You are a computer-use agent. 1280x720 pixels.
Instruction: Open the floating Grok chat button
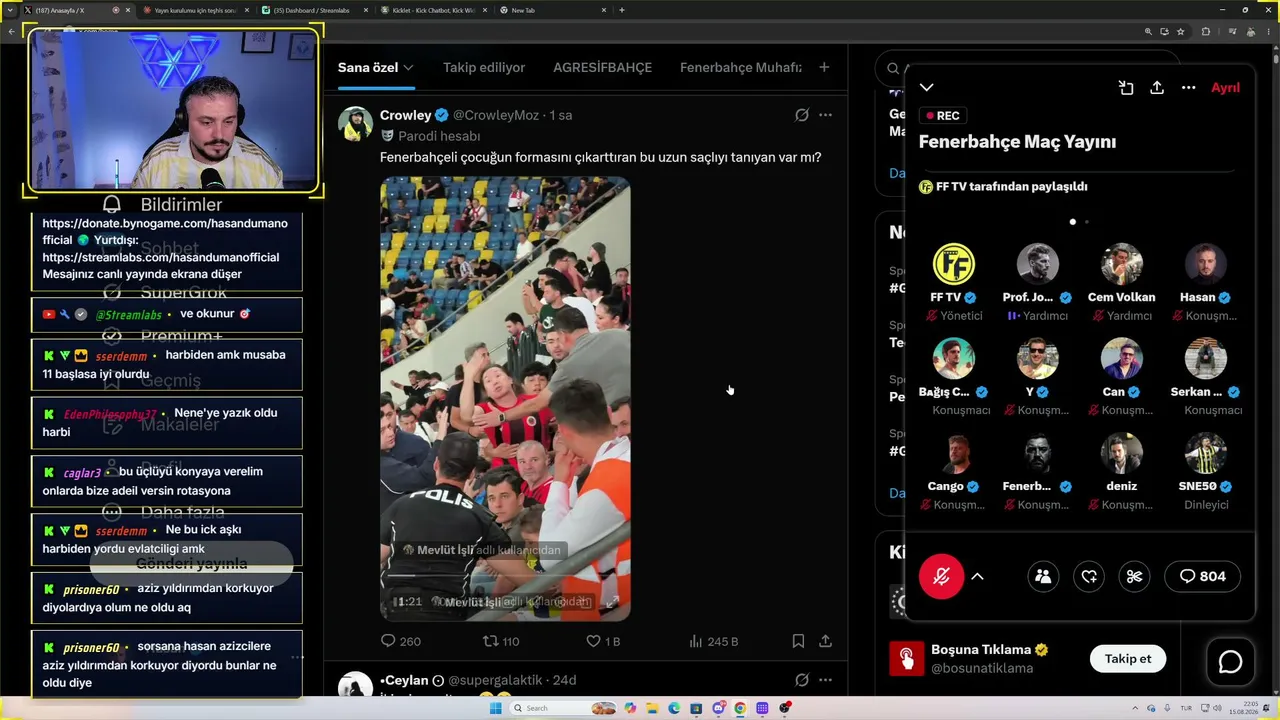tap(1230, 662)
